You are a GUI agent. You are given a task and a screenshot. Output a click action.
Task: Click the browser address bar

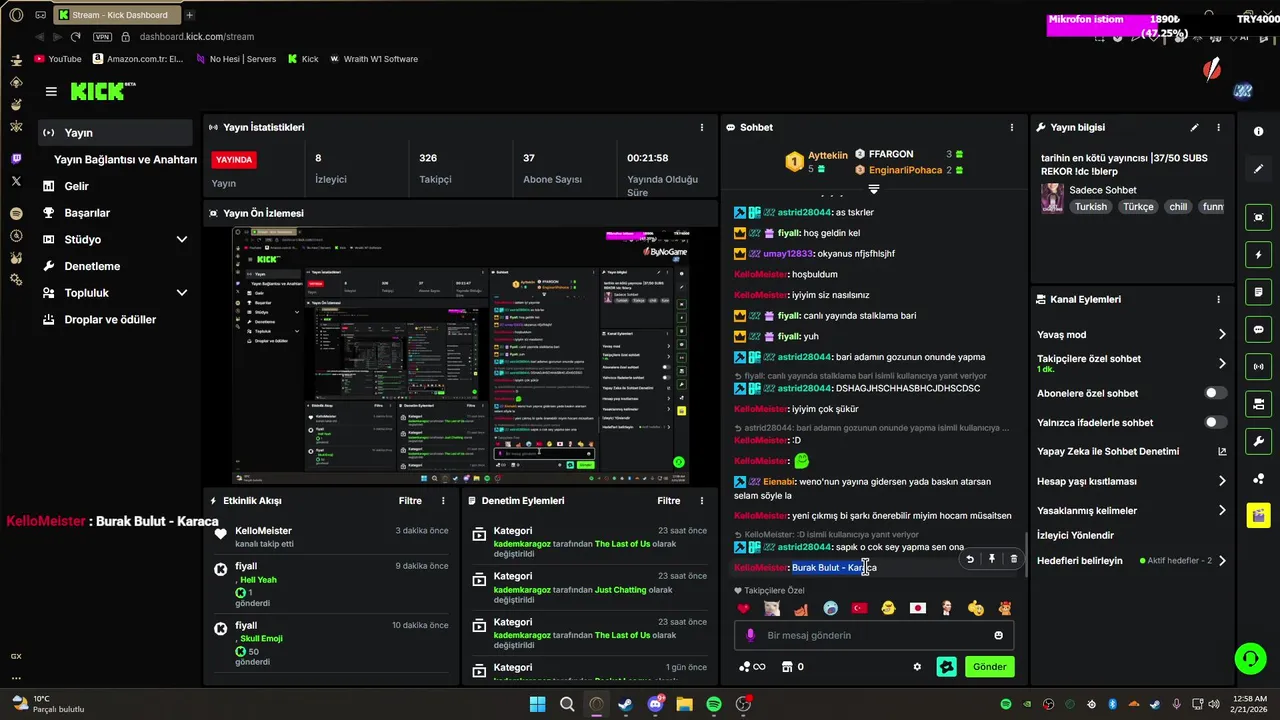197,37
